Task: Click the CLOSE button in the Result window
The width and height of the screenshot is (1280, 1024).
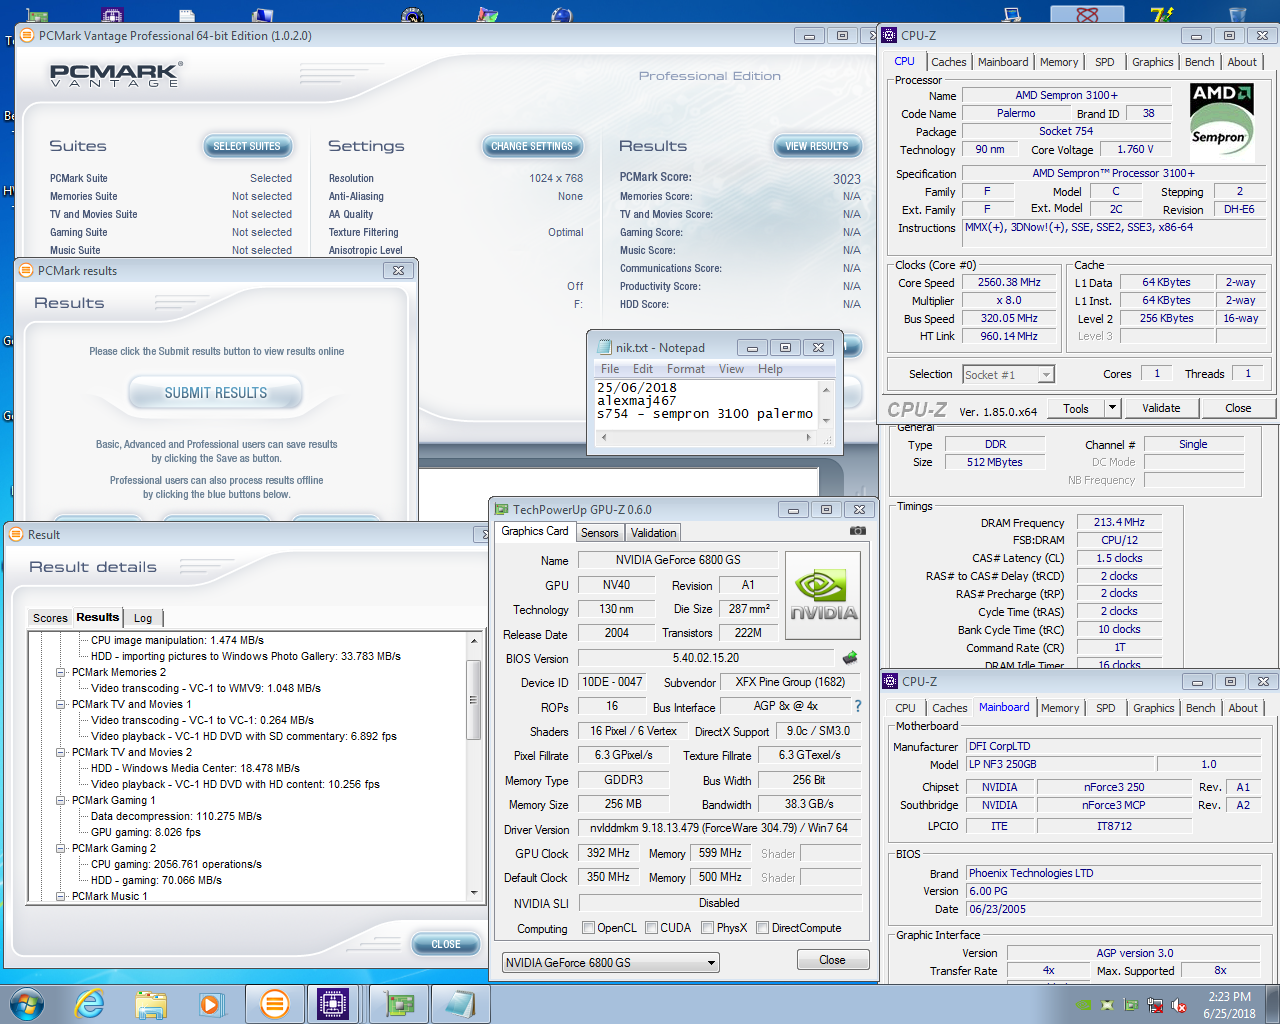Action: pyautogui.click(x=446, y=944)
